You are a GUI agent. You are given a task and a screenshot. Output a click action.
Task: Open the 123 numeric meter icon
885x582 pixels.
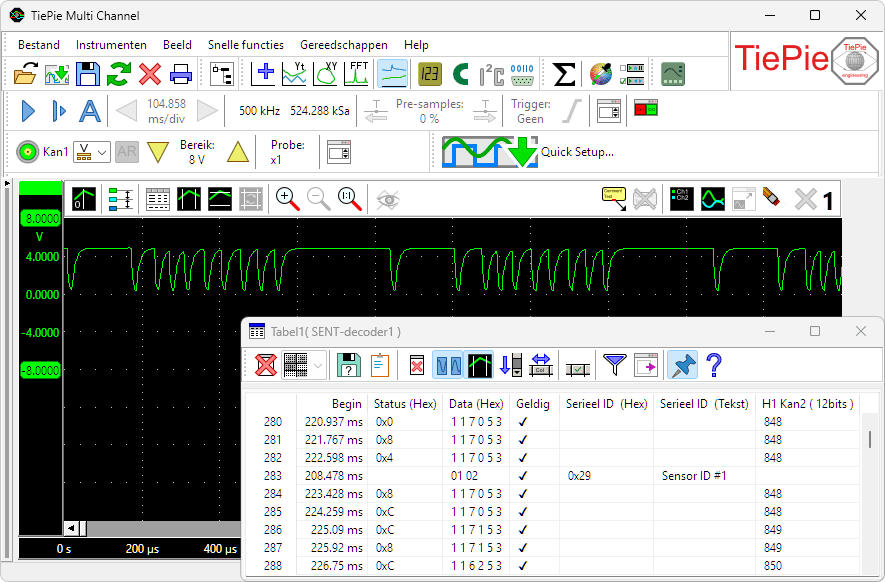point(430,74)
